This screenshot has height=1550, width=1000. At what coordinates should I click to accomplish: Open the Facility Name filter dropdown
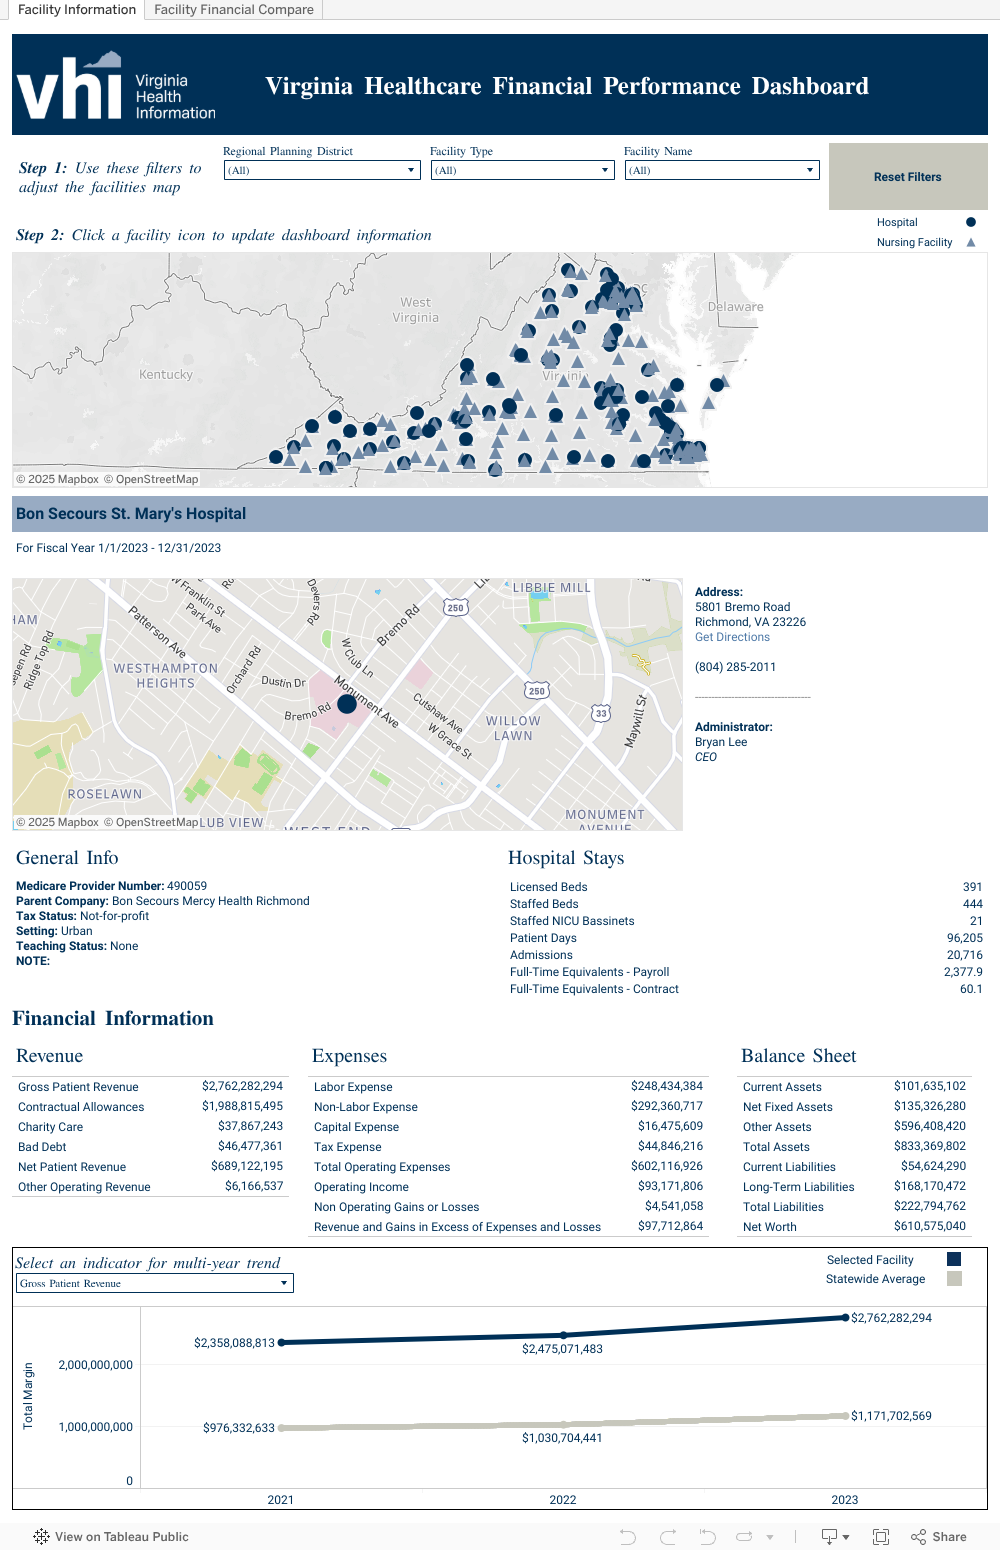(x=722, y=170)
